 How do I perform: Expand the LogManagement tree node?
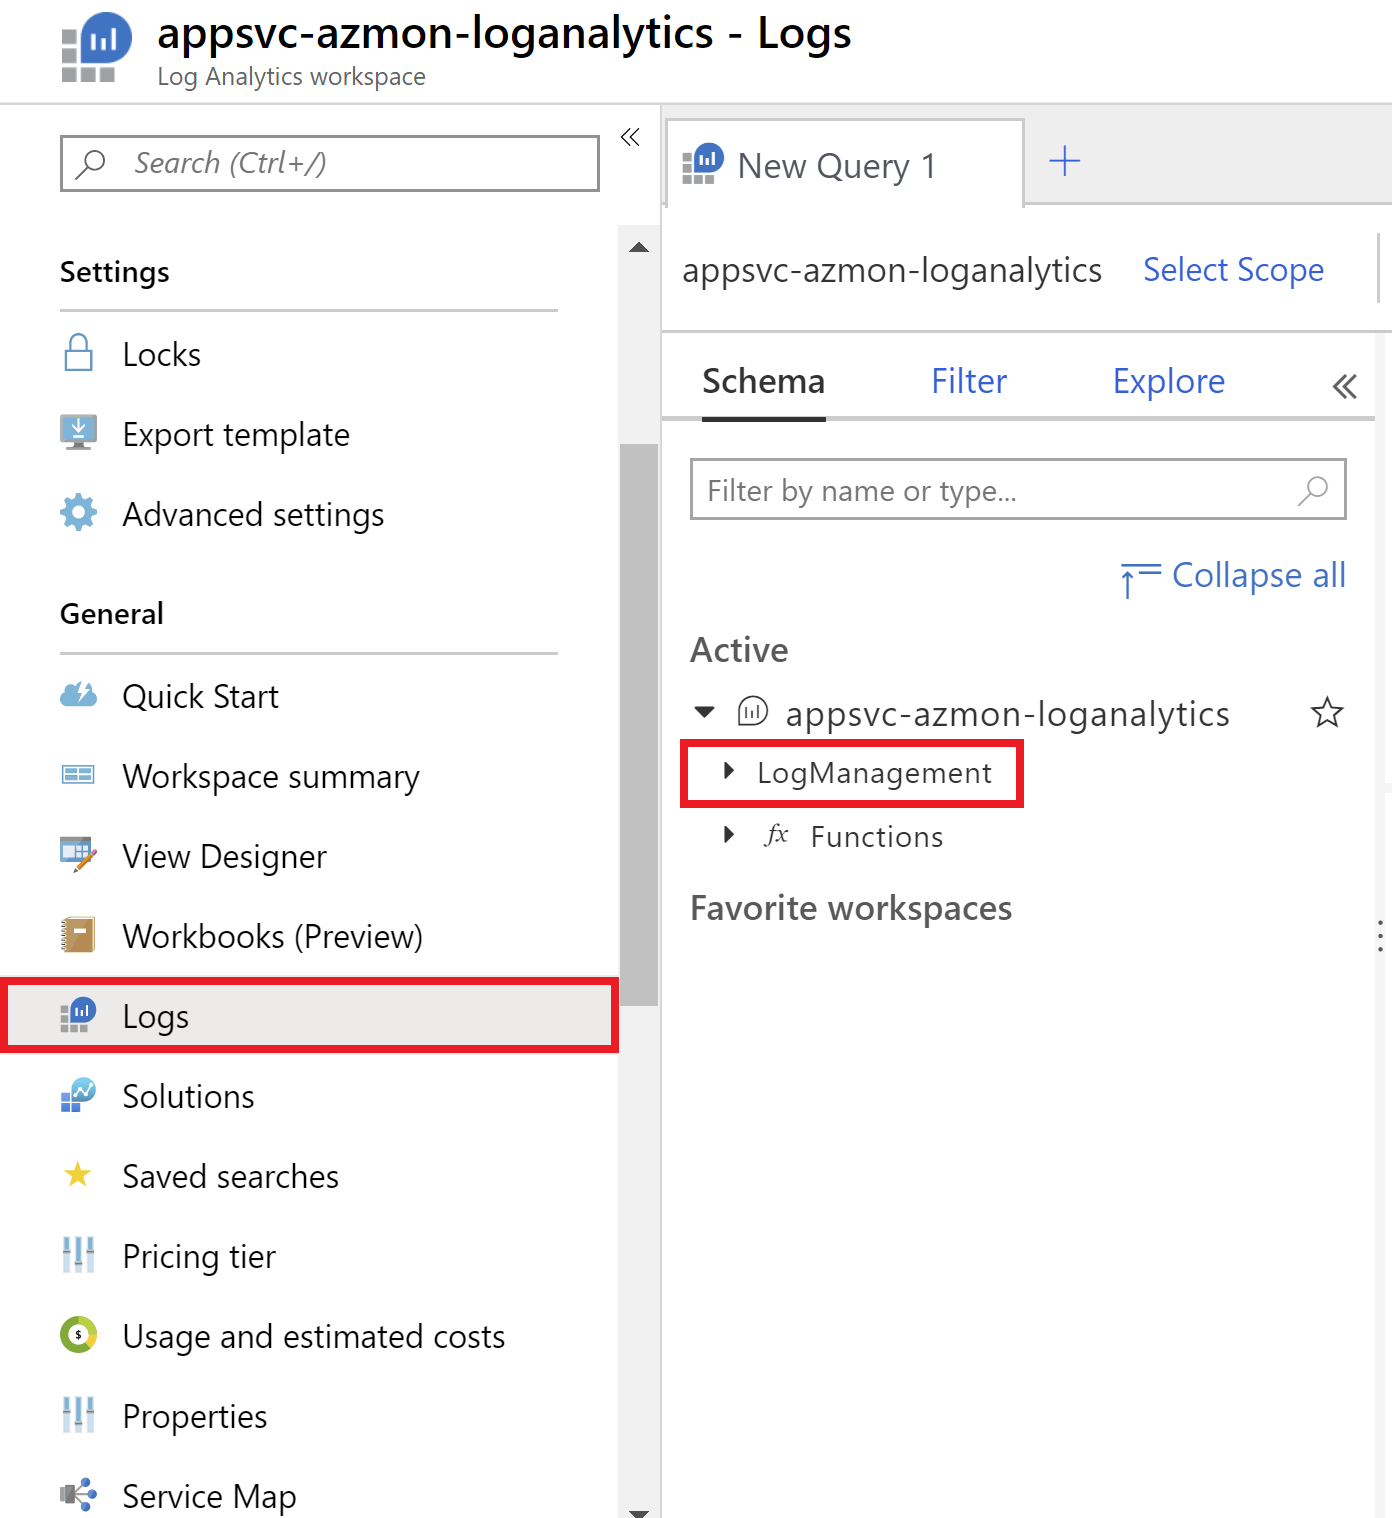[729, 771]
